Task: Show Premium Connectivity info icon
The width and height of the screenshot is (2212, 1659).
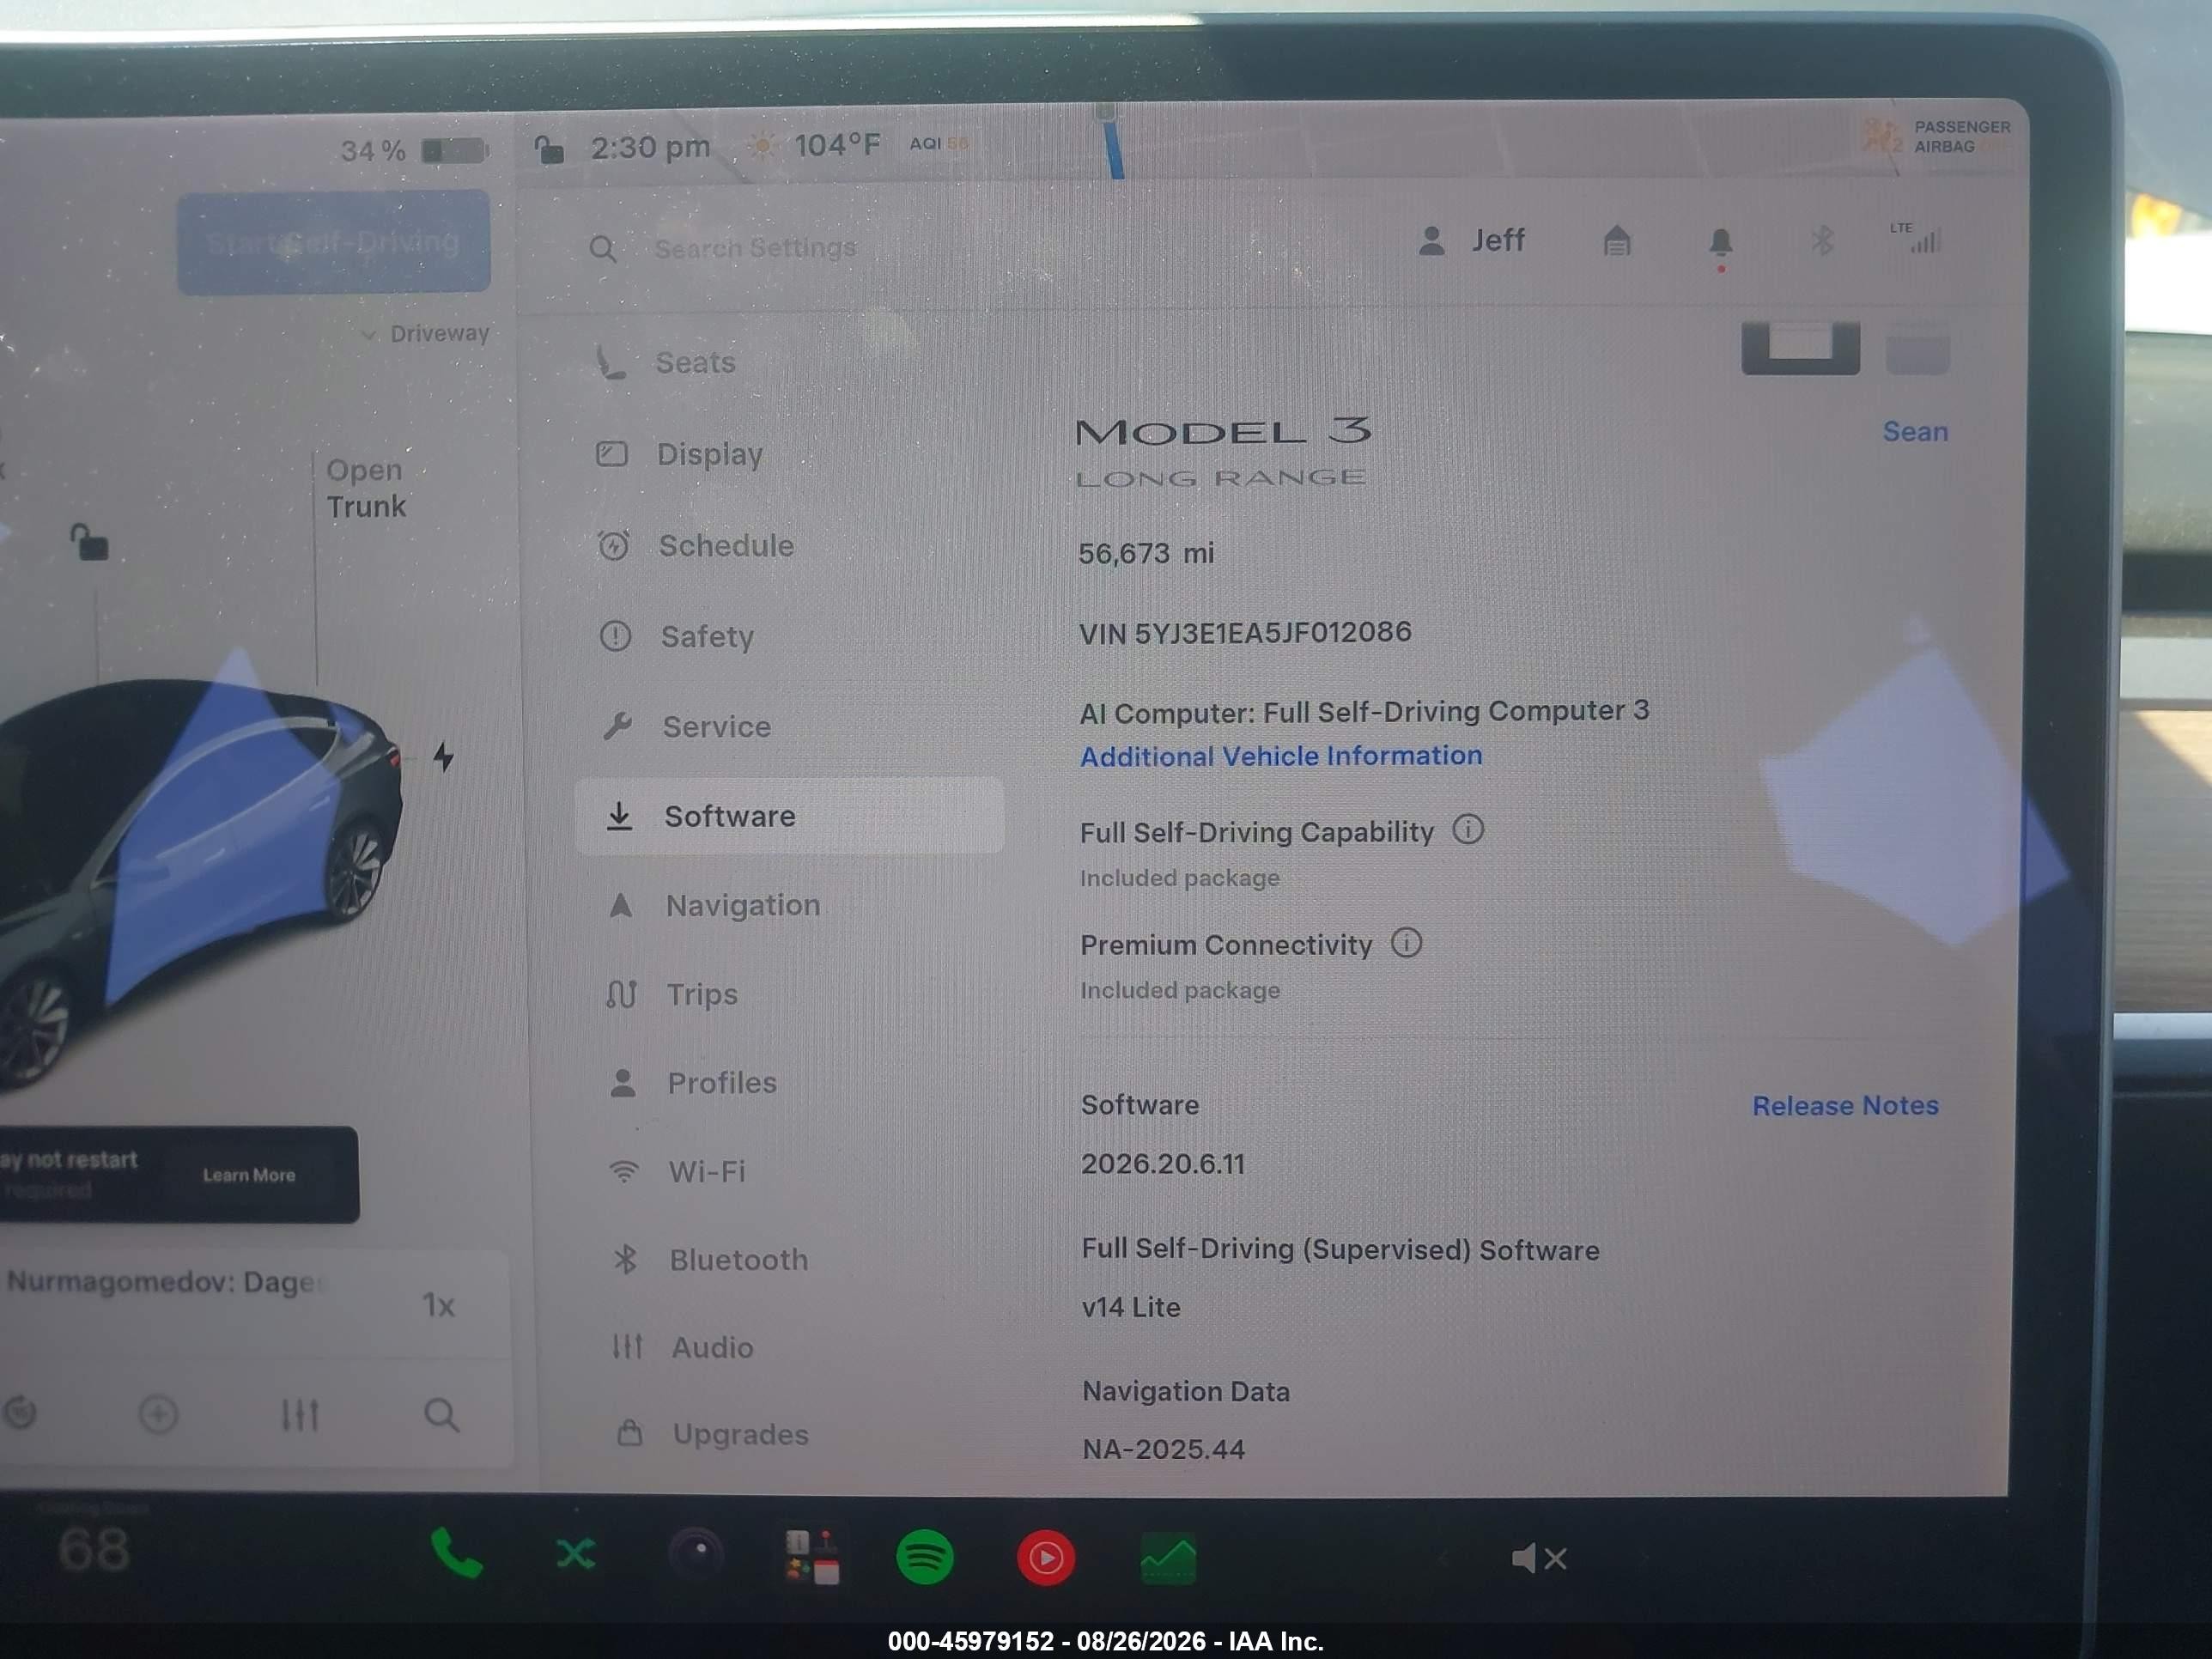Action: click(1406, 942)
